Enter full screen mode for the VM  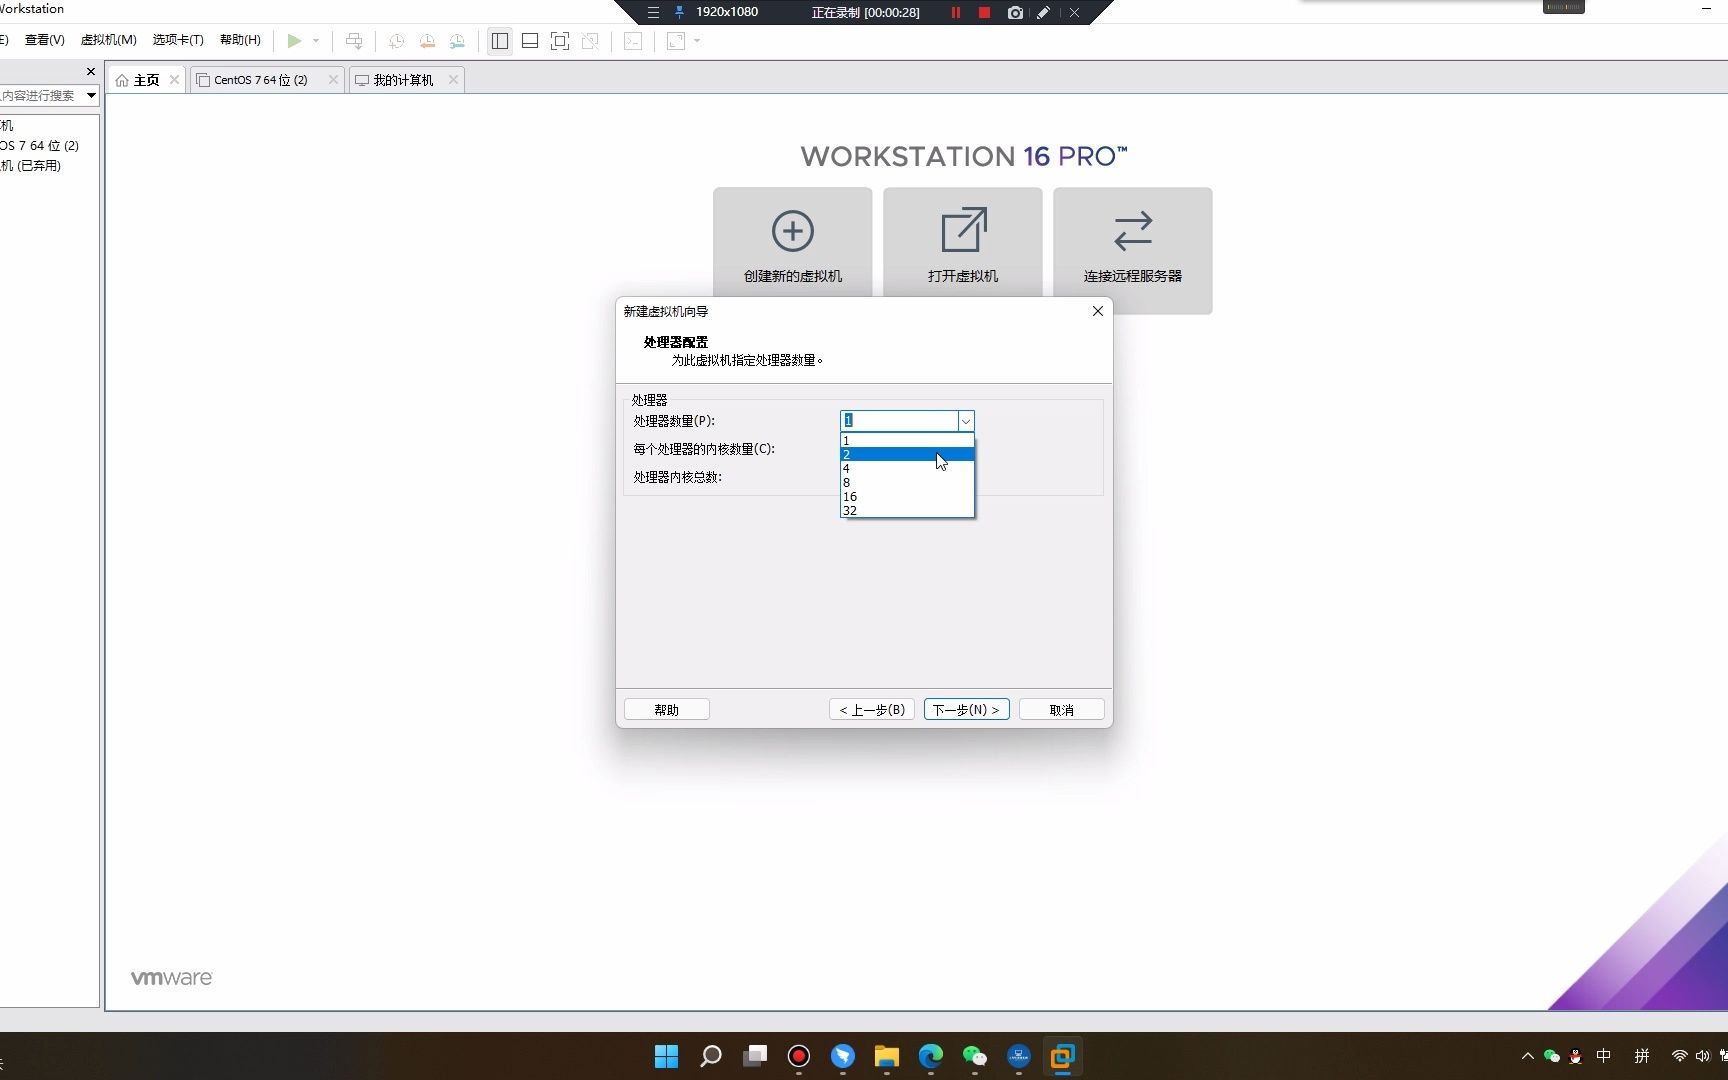pos(560,41)
